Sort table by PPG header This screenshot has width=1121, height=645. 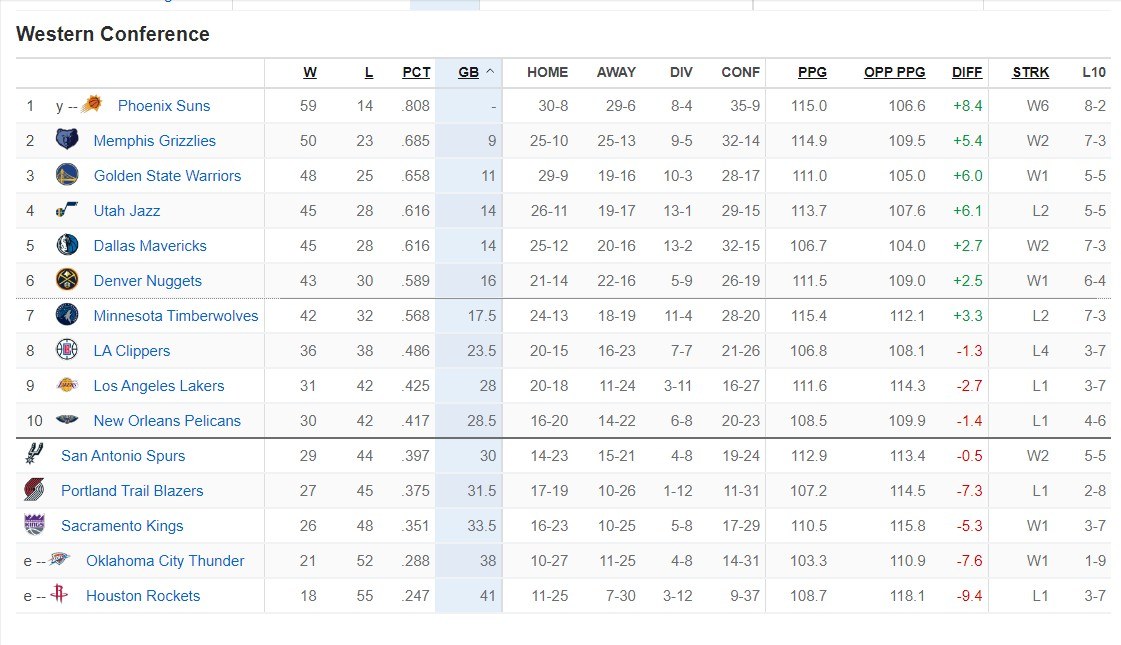[812, 72]
